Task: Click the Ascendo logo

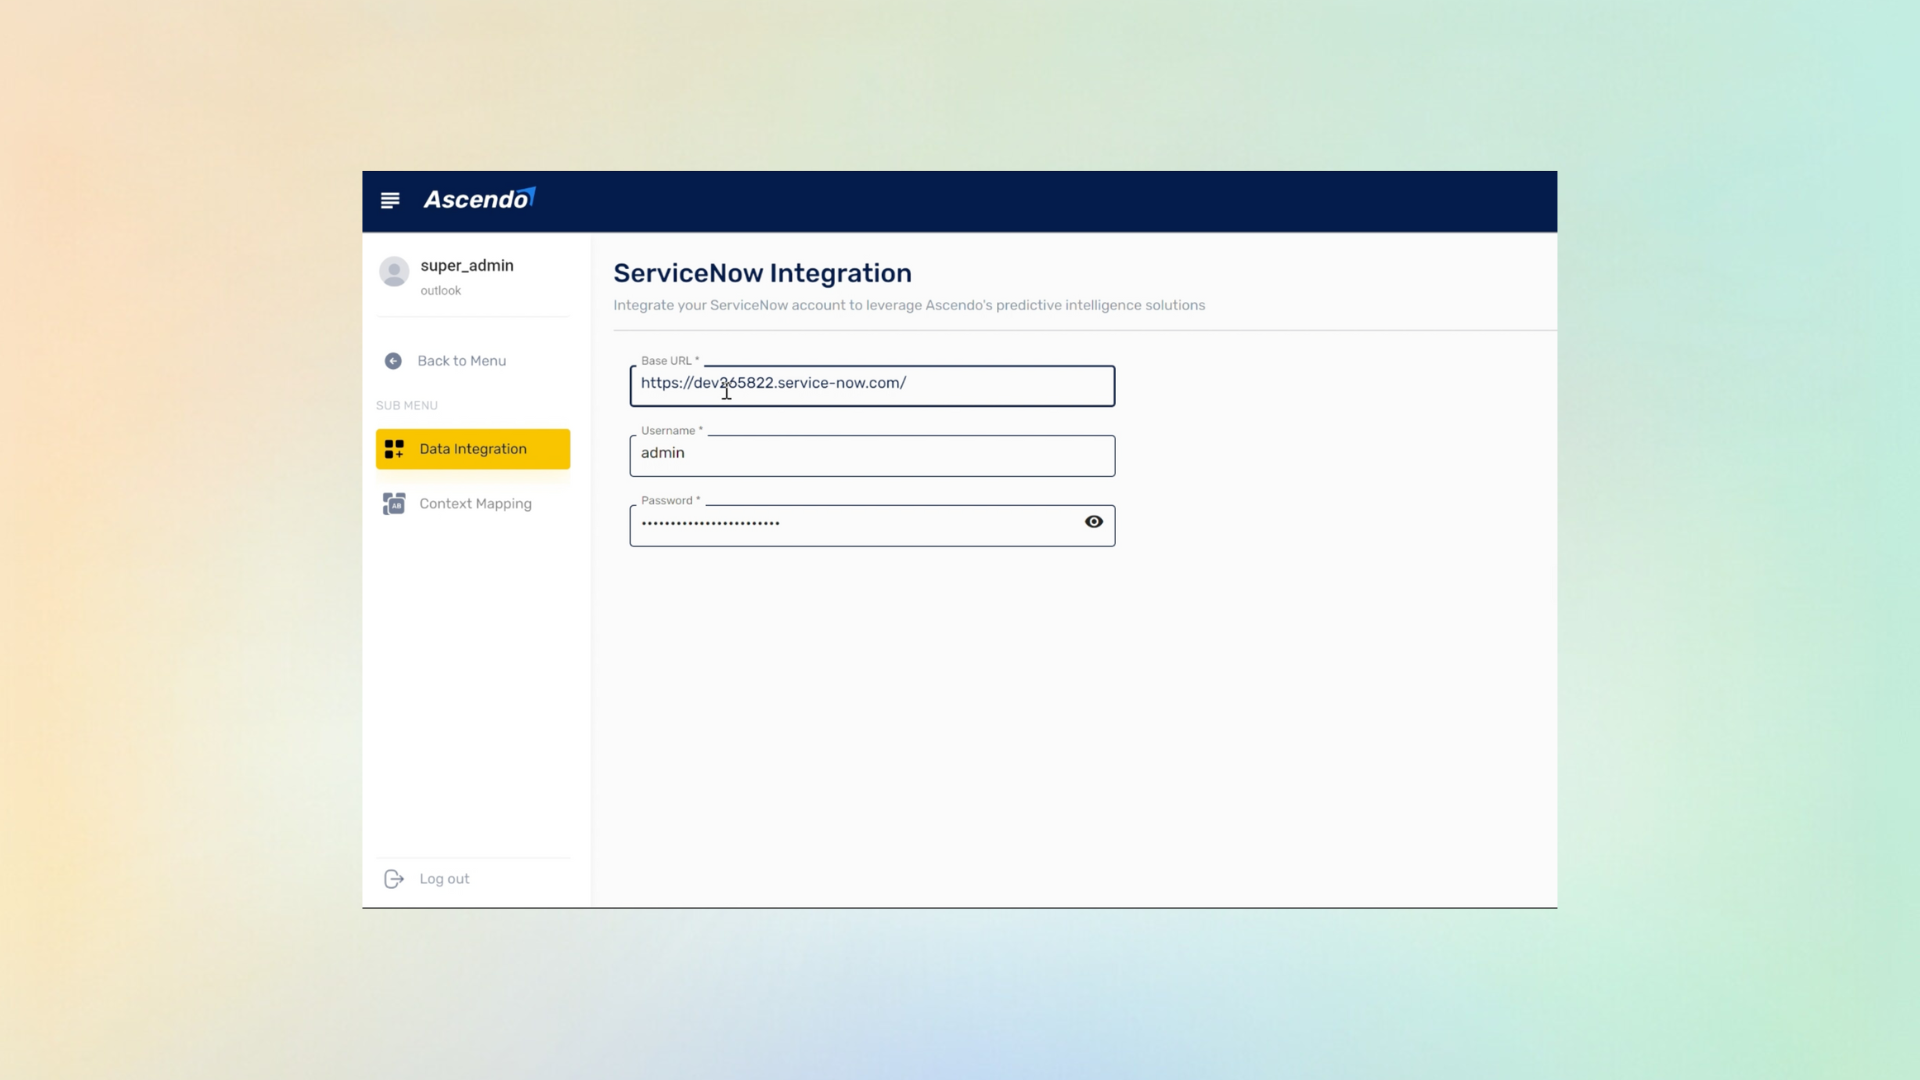Action: [479, 199]
